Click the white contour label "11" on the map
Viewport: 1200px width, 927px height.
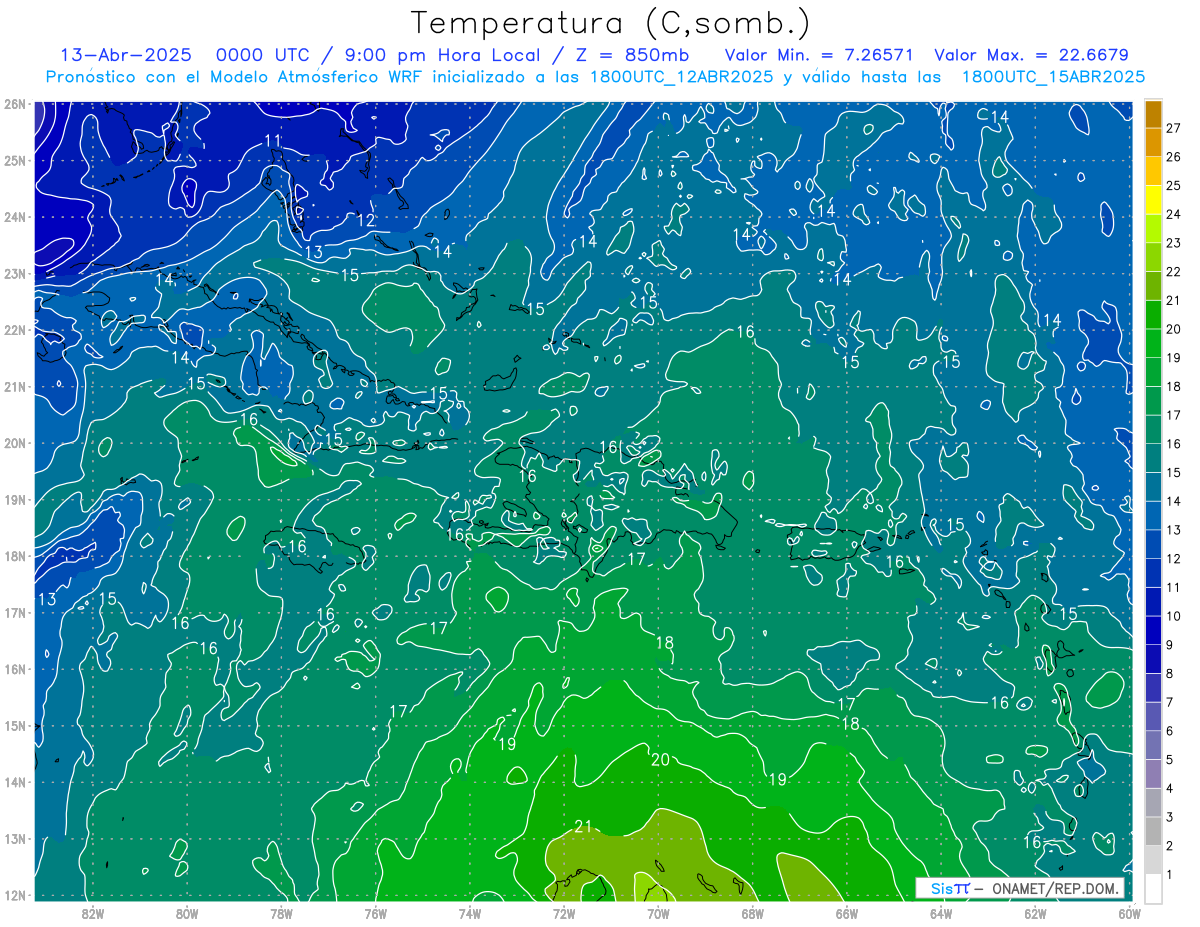273,140
